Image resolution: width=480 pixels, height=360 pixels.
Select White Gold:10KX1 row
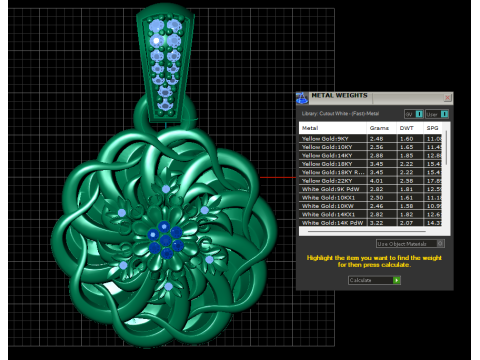370,198
